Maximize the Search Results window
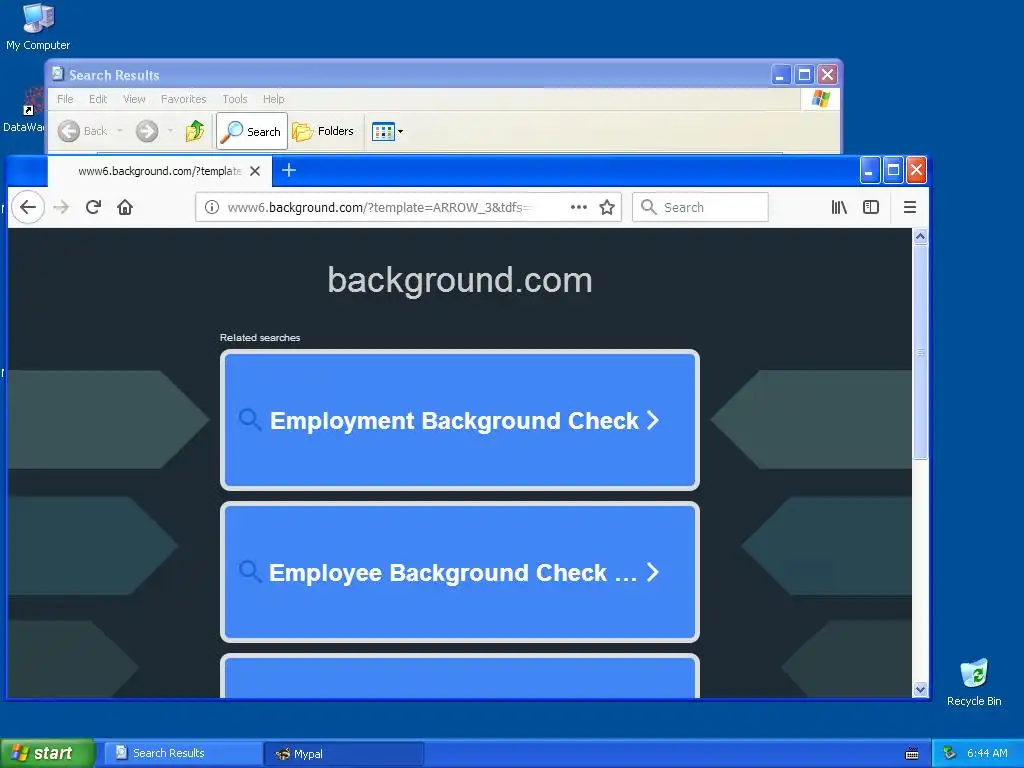The height and width of the screenshot is (768, 1024). [804, 74]
